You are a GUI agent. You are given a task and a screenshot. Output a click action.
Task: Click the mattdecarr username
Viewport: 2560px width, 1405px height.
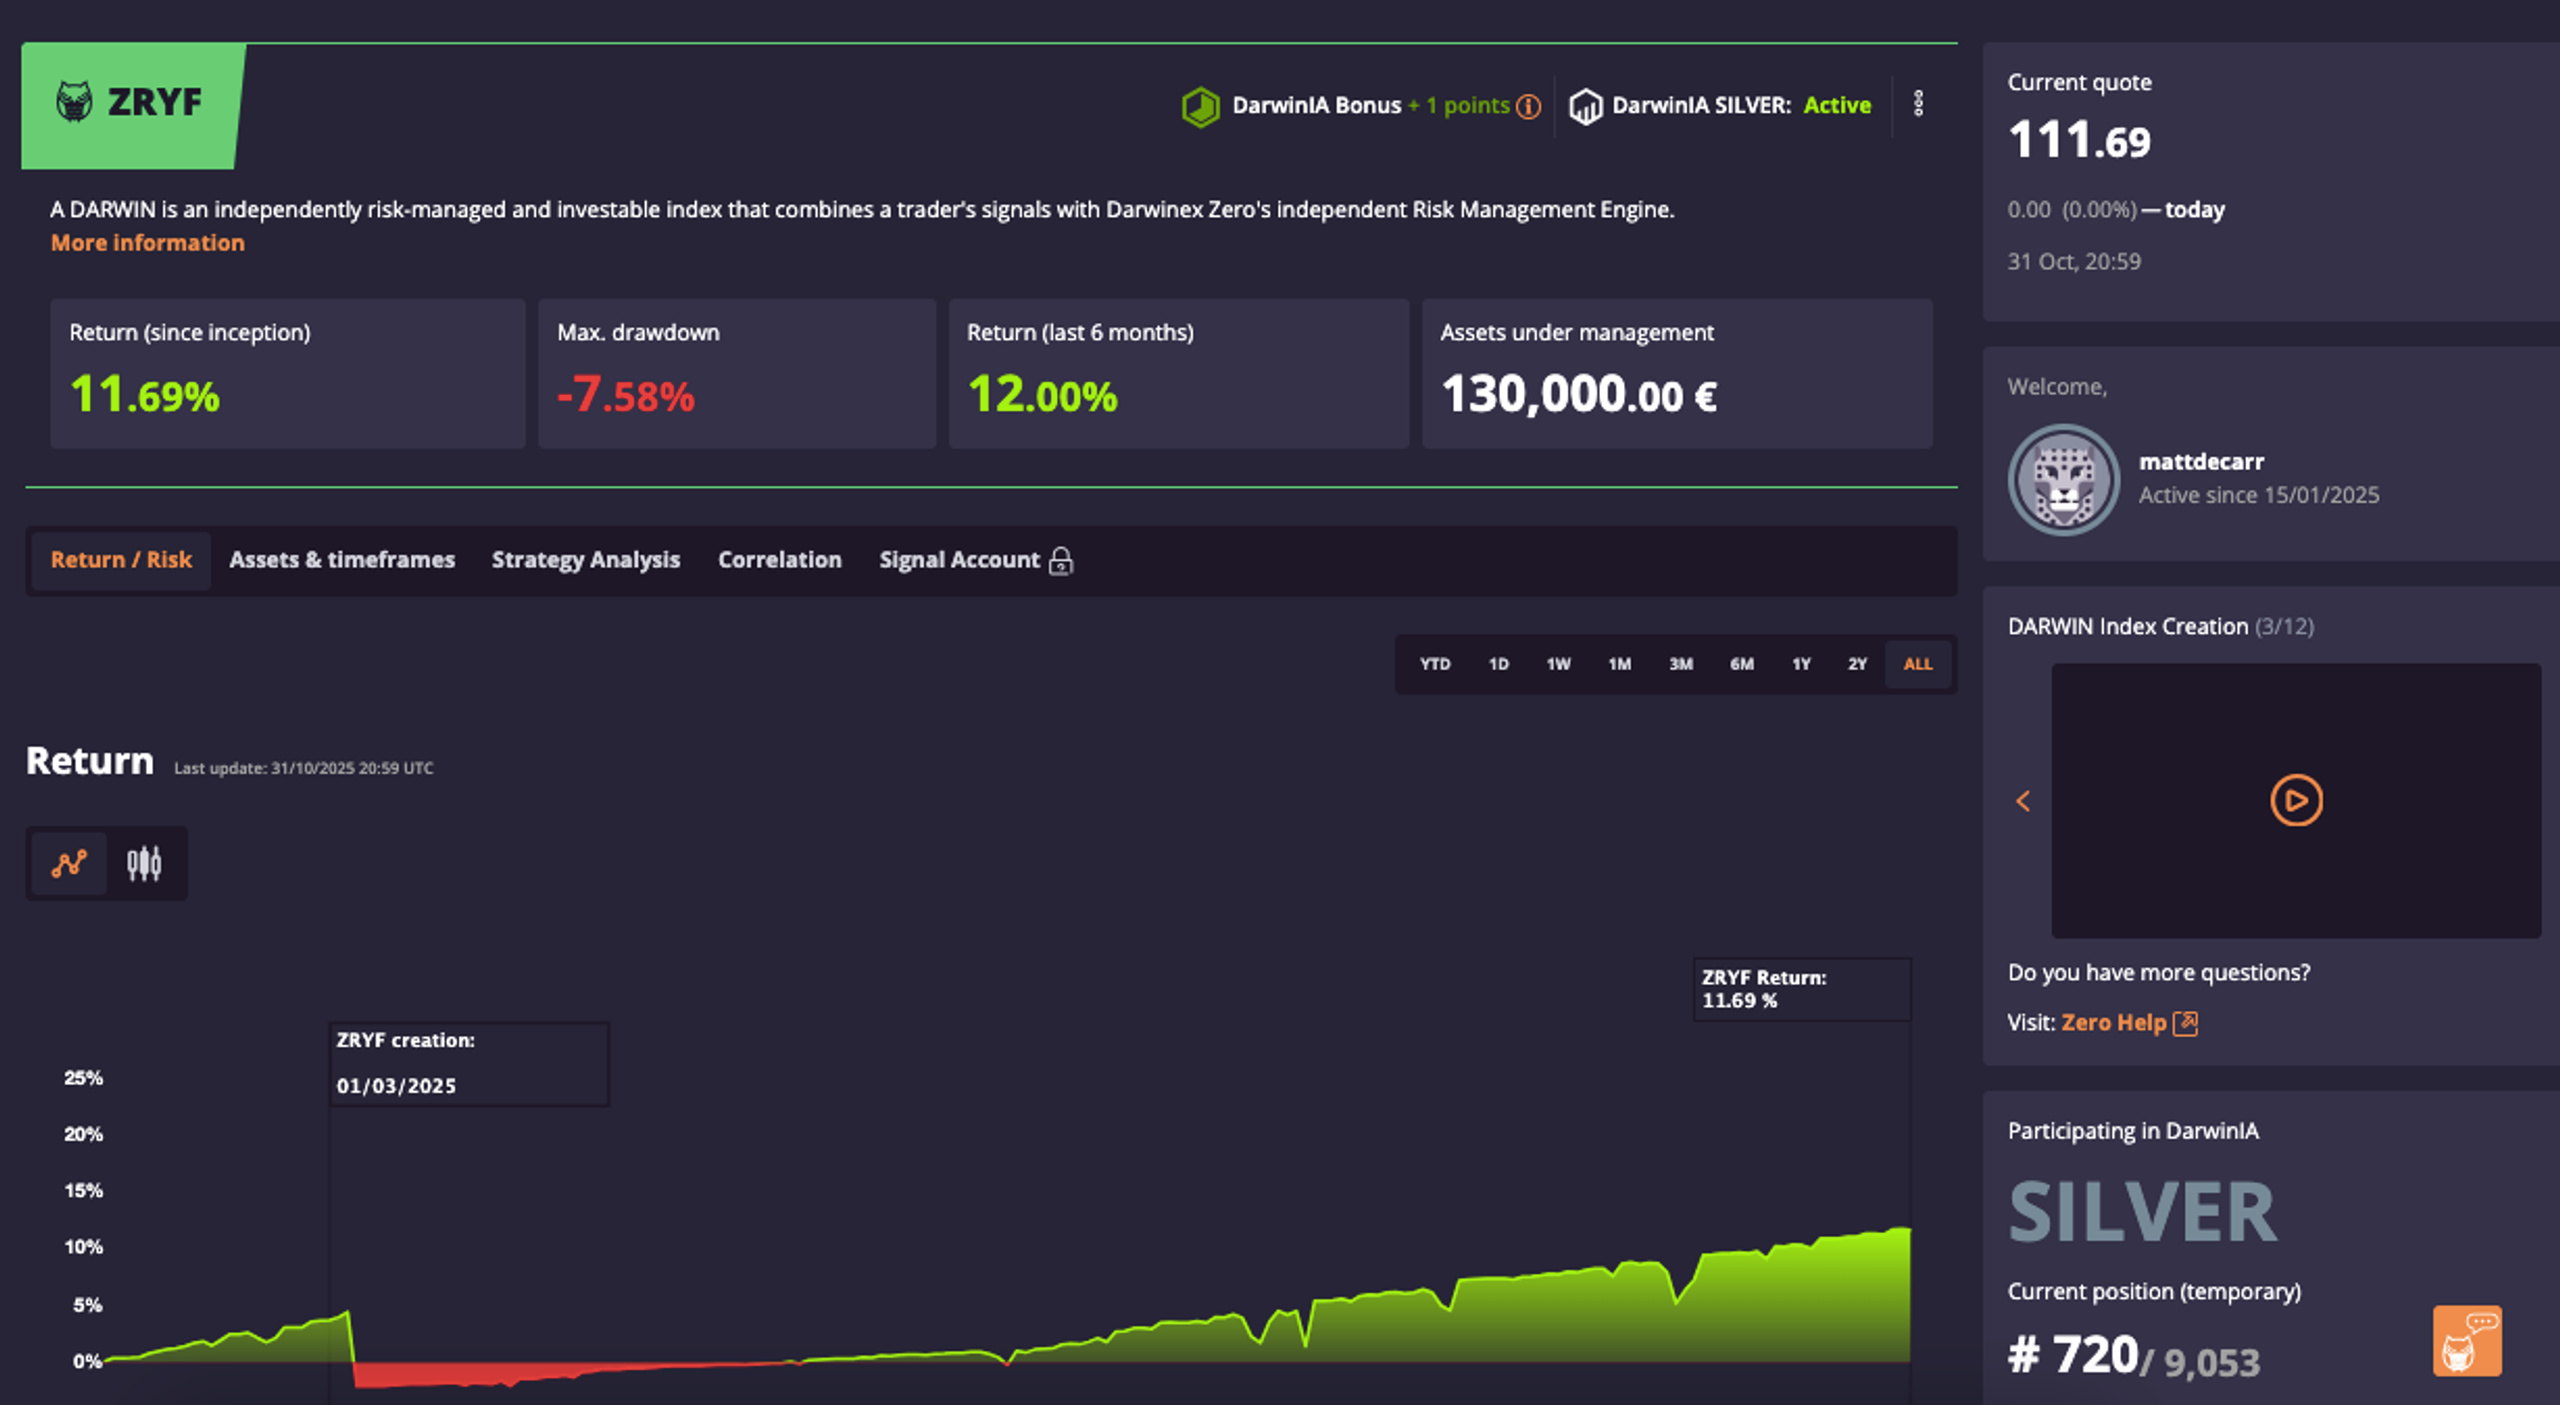coord(2201,462)
